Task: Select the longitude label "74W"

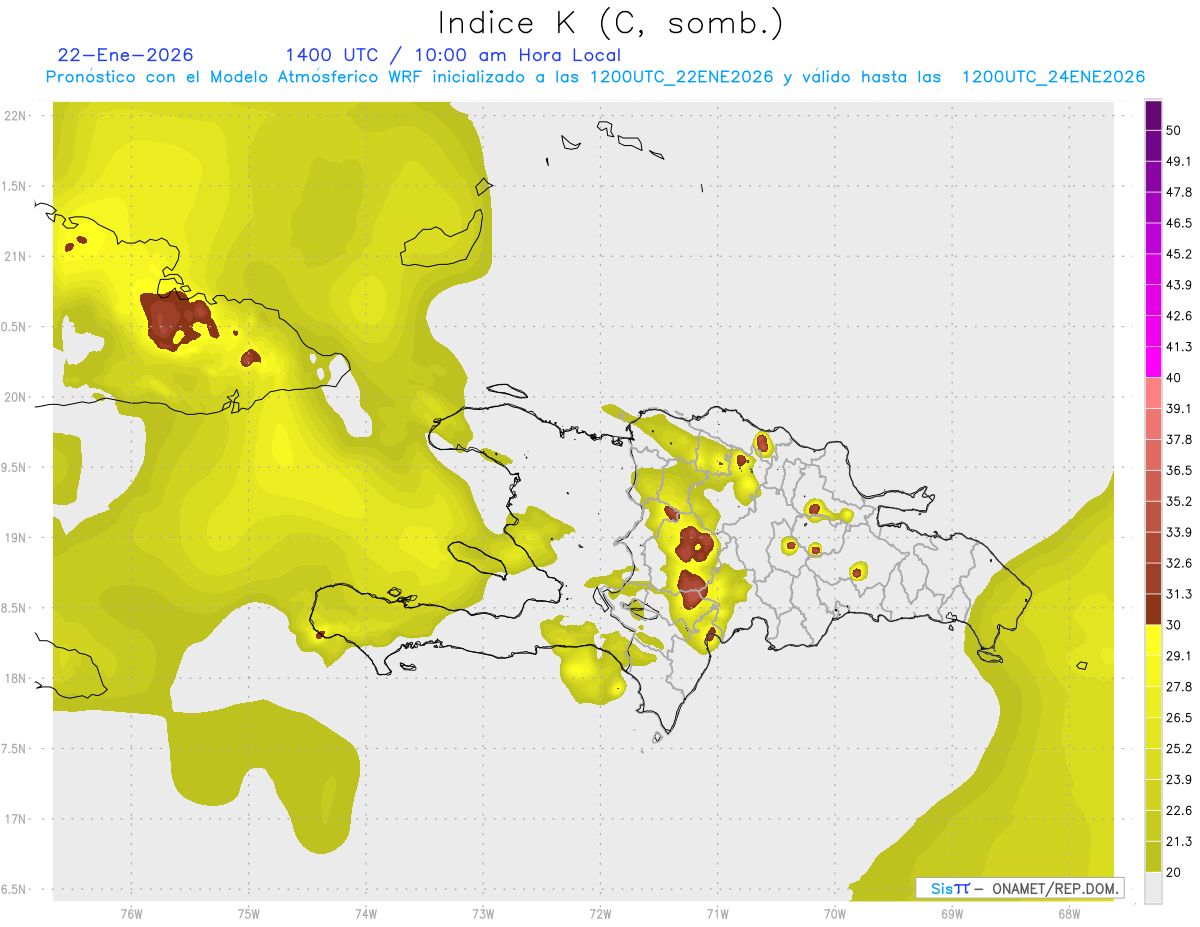Action: (366, 914)
